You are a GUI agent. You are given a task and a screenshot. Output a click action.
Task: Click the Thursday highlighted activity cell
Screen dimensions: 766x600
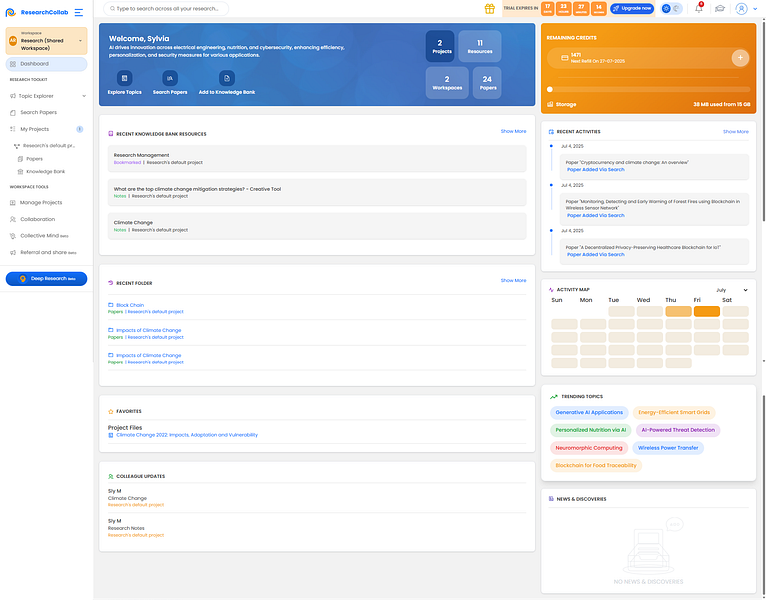tap(678, 311)
